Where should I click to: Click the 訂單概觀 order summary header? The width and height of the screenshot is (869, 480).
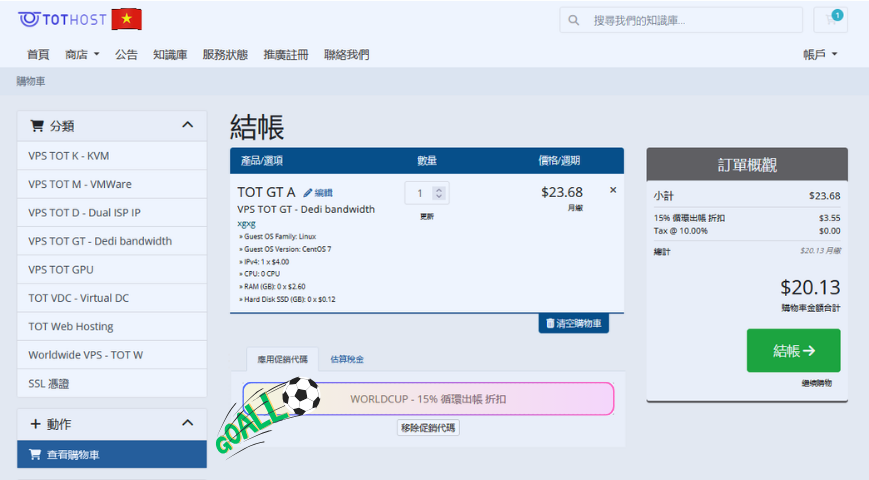(x=747, y=165)
